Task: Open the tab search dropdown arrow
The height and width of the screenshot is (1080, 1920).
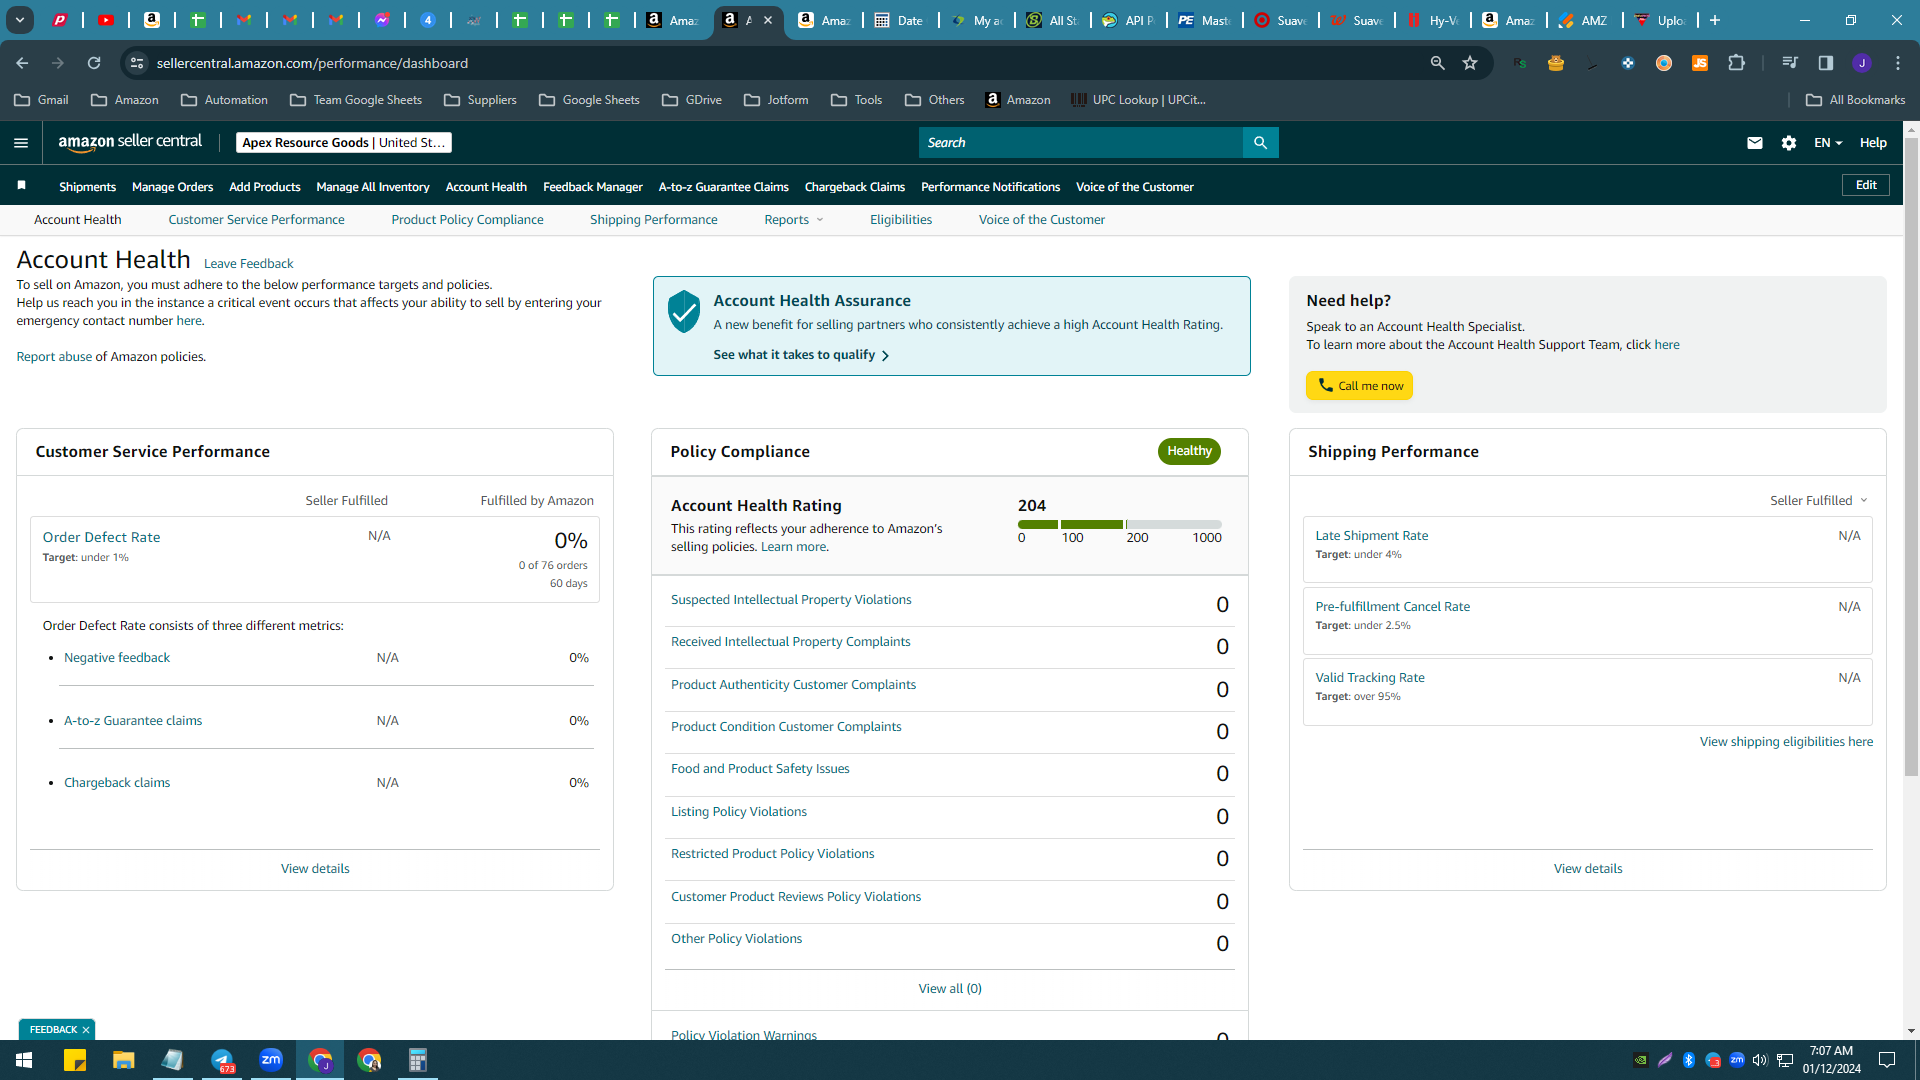Action: (19, 20)
